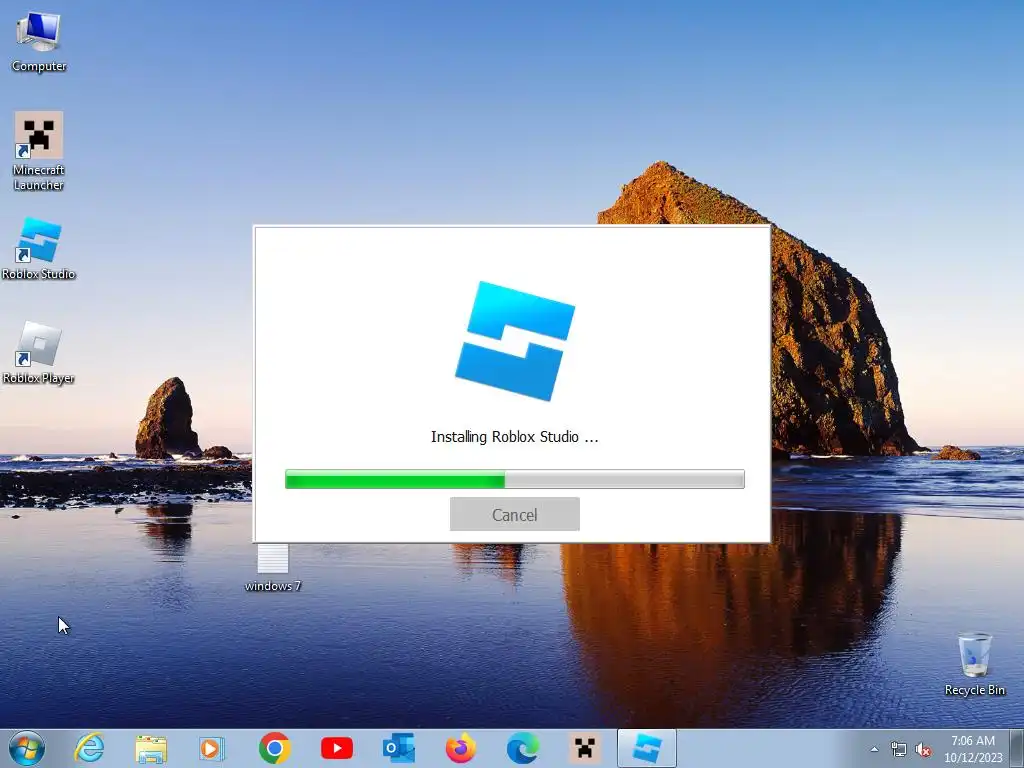Select the Roblox Player desktop shortcut
Screen dimensions: 1024x768
pyautogui.click(x=39, y=353)
